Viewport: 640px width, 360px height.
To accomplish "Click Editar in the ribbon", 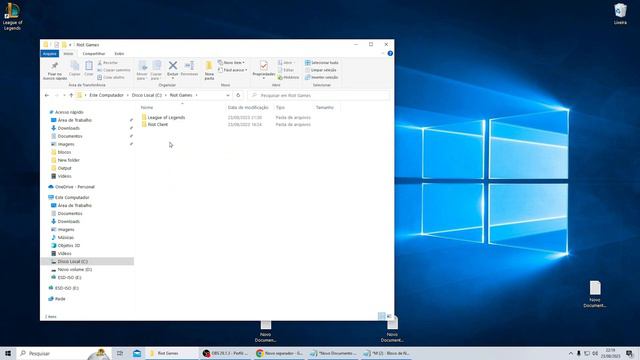I will tap(286, 70).
